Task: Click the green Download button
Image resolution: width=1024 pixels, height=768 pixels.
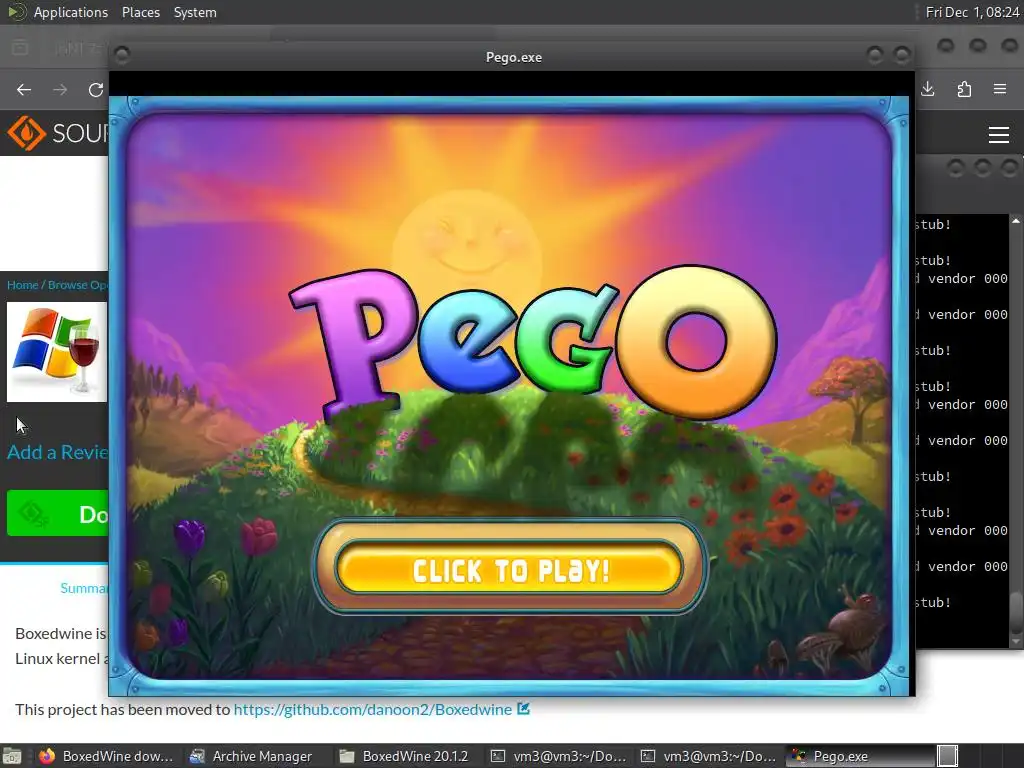Action: (x=57, y=513)
